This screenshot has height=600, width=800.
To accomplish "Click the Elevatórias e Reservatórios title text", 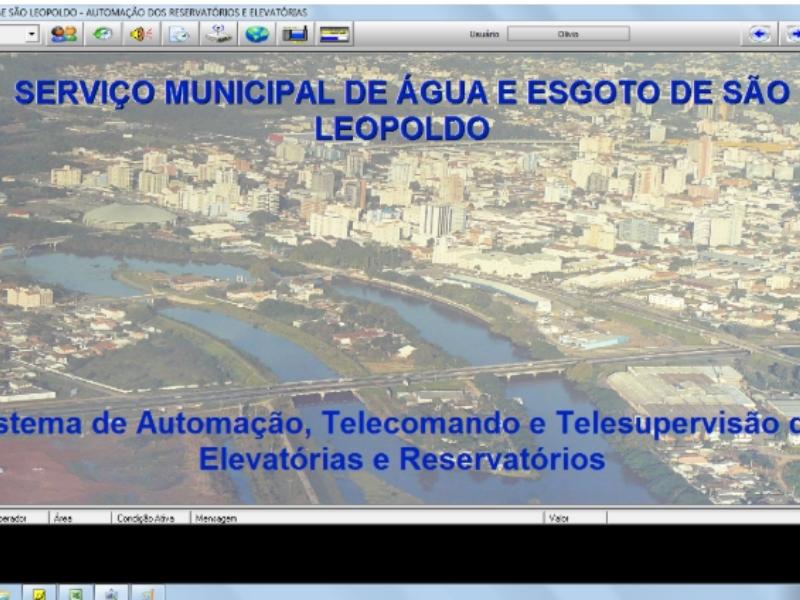I will [x=401, y=459].
